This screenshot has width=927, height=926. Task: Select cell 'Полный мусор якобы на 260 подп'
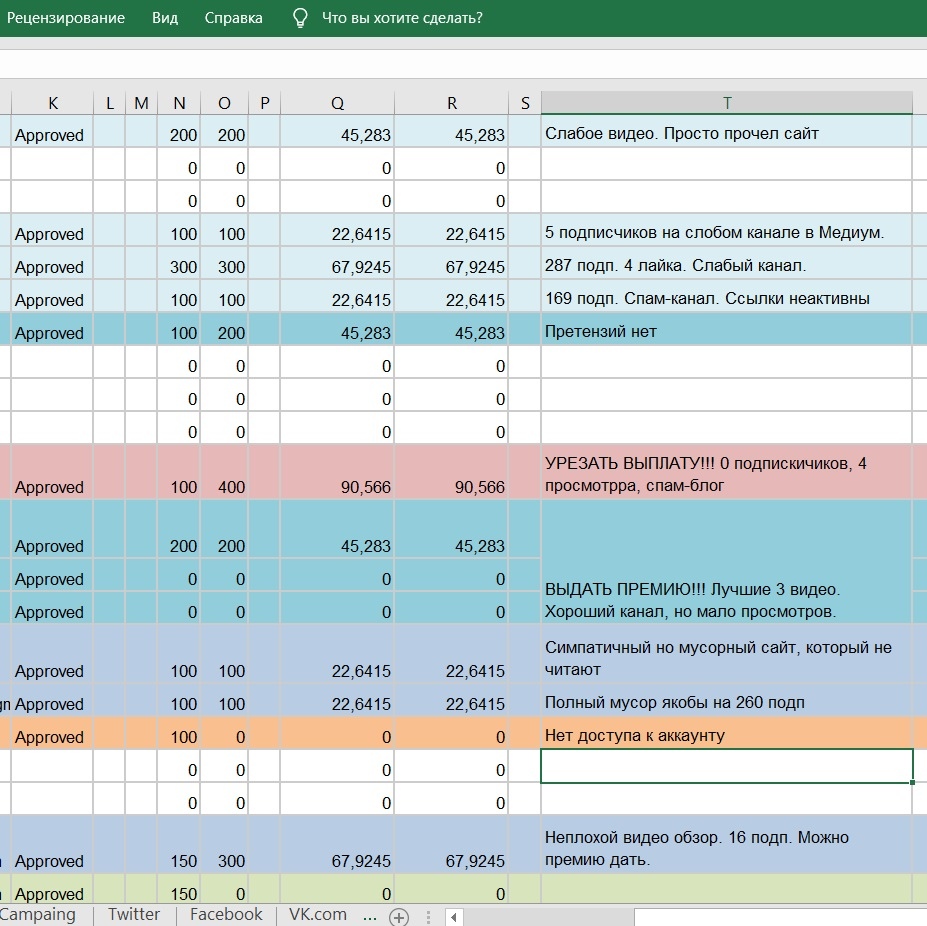(727, 701)
